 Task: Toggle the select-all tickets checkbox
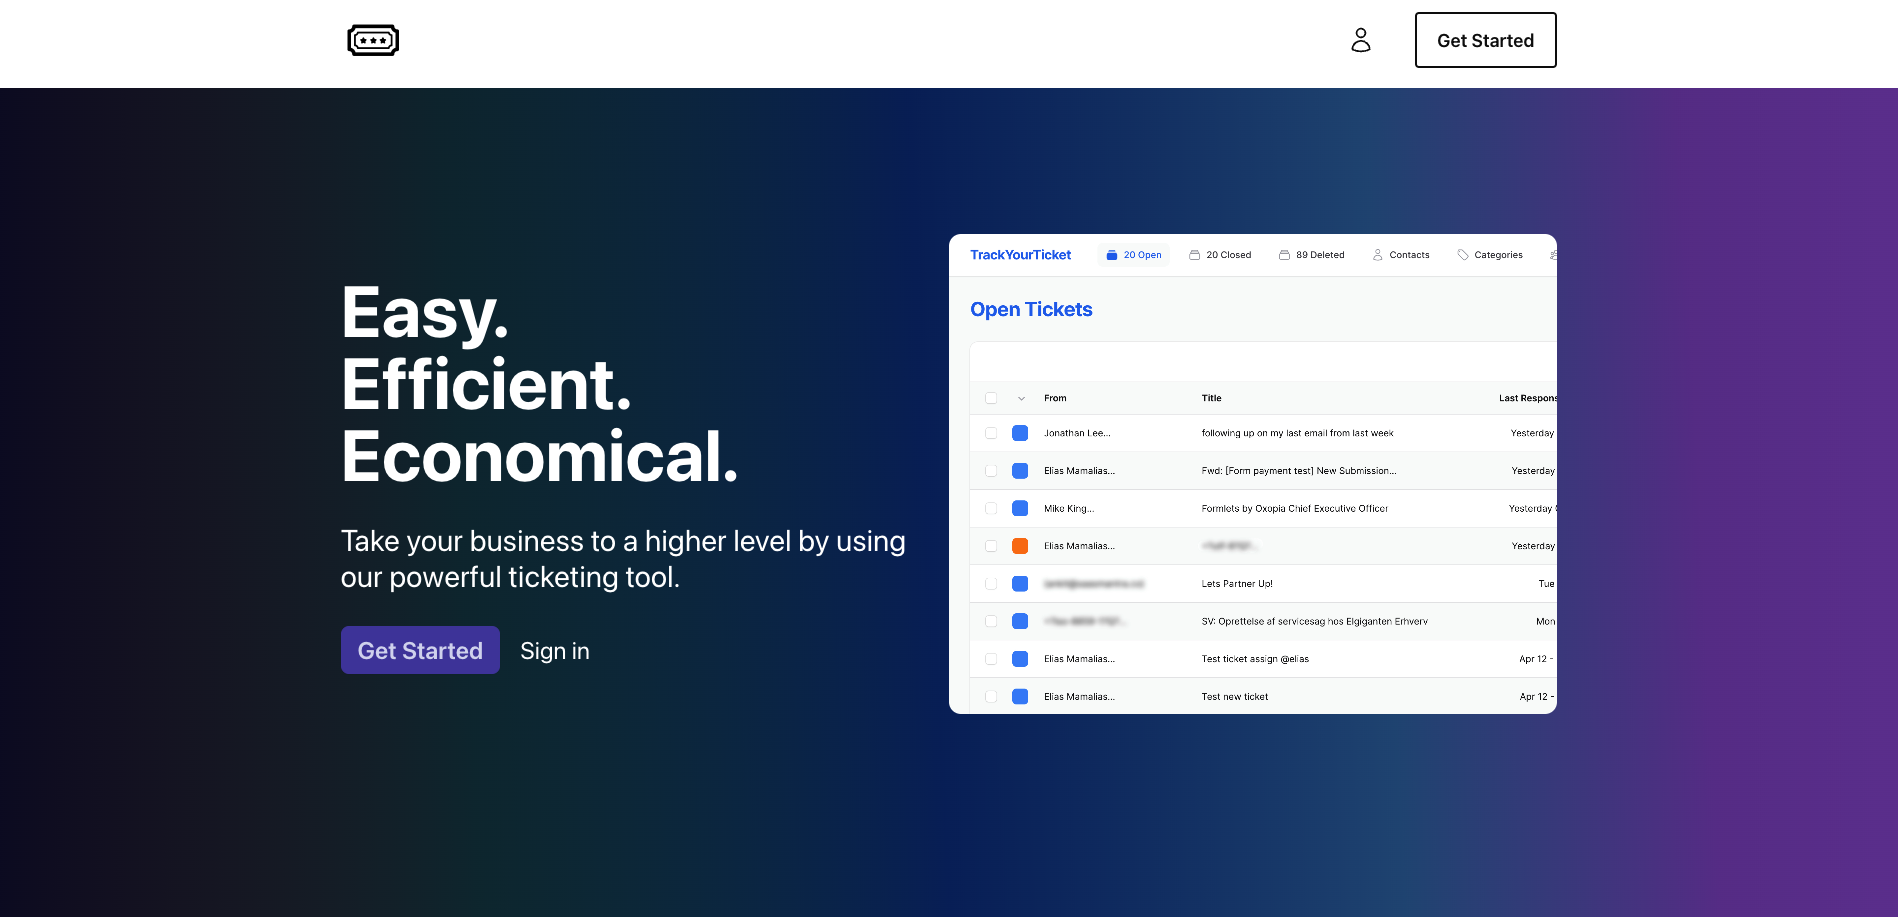pos(991,398)
